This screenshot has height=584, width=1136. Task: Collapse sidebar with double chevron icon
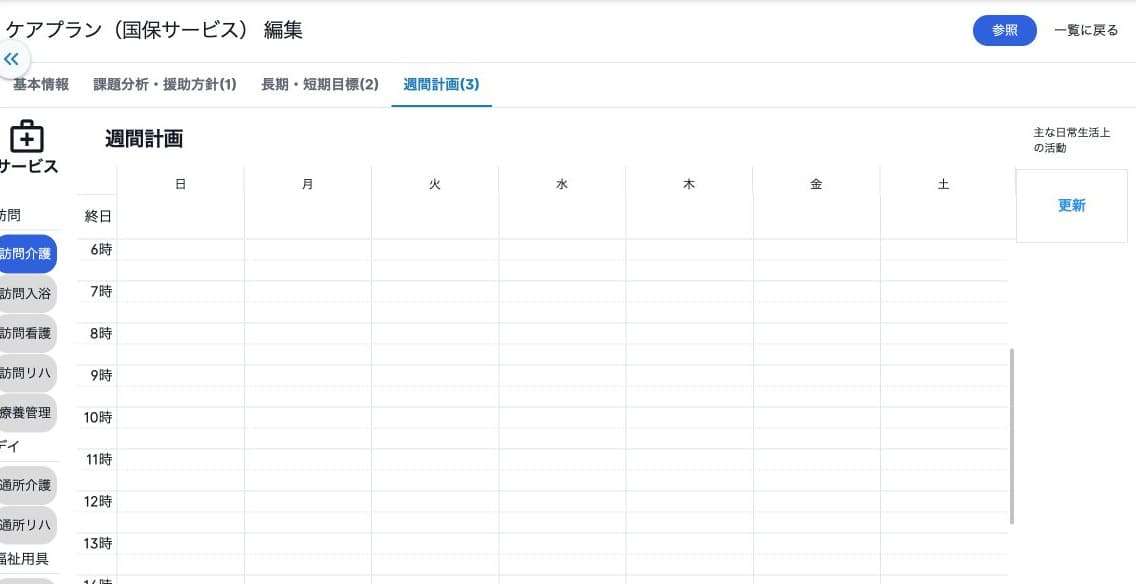[12, 59]
